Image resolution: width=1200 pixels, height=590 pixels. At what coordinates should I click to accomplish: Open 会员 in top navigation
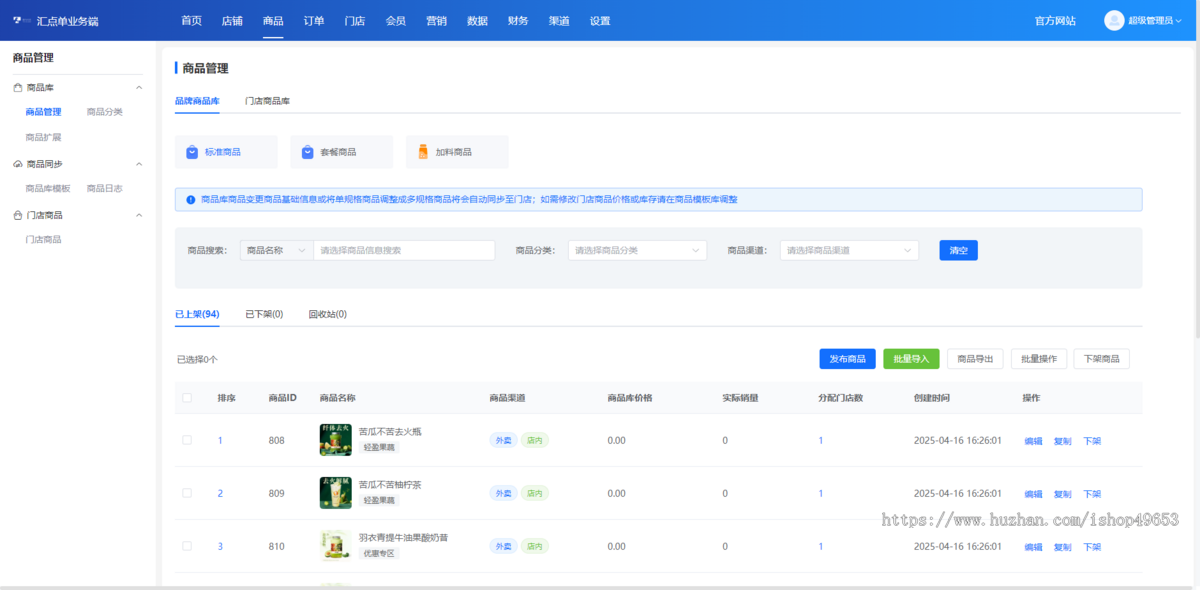pyautogui.click(x=395, y=21)
